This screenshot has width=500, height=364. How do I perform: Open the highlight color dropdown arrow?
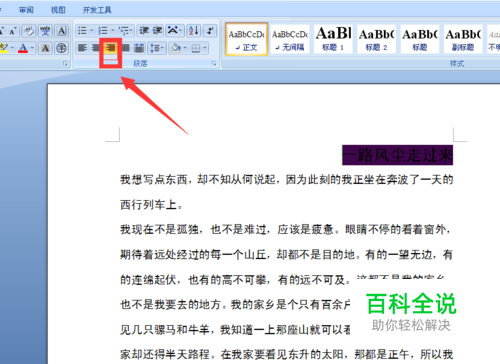click(12, 48)
